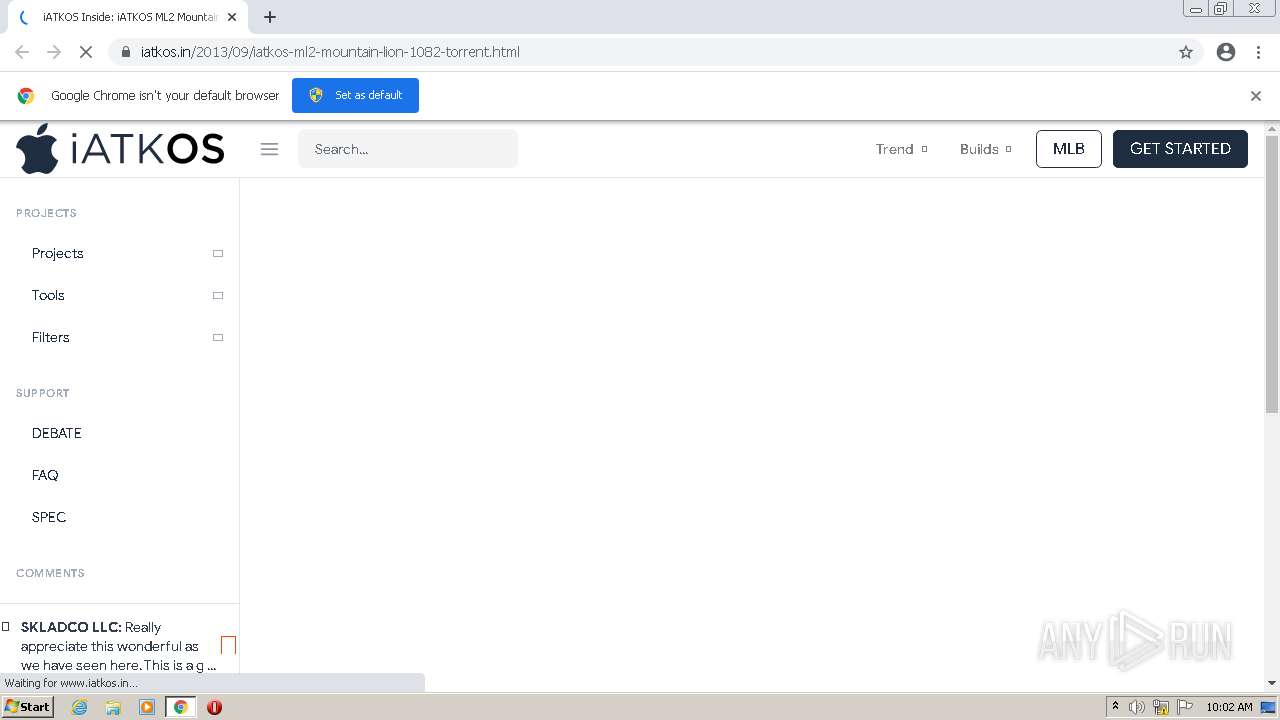Dismiss the default browser notification bar

(1256, 96)
